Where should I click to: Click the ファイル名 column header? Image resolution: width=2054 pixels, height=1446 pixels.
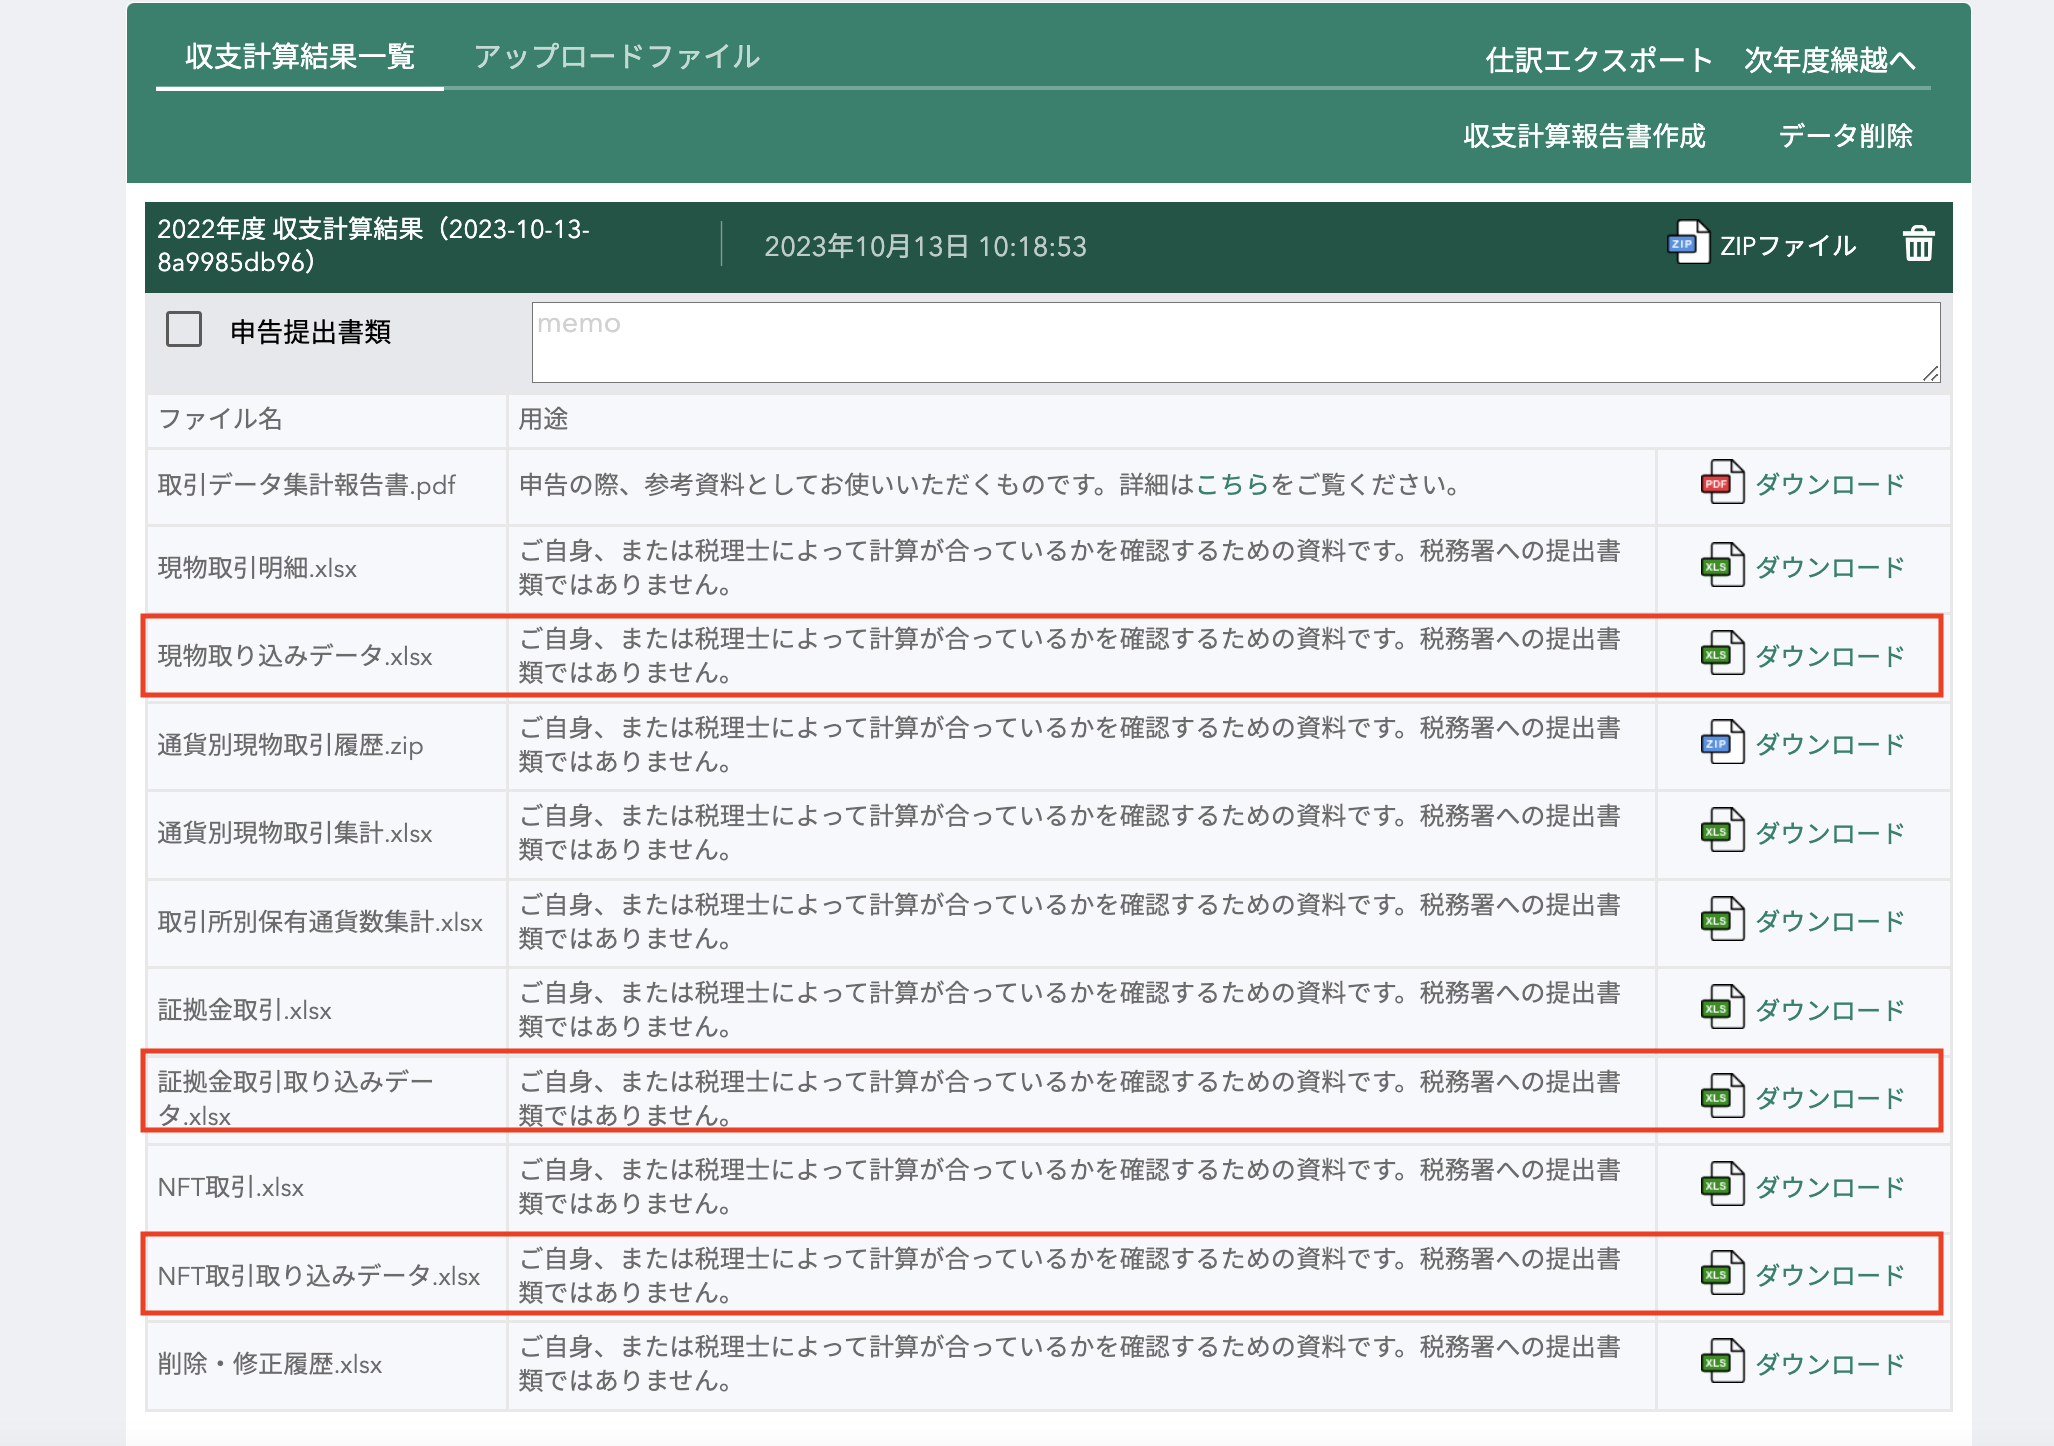220,418
